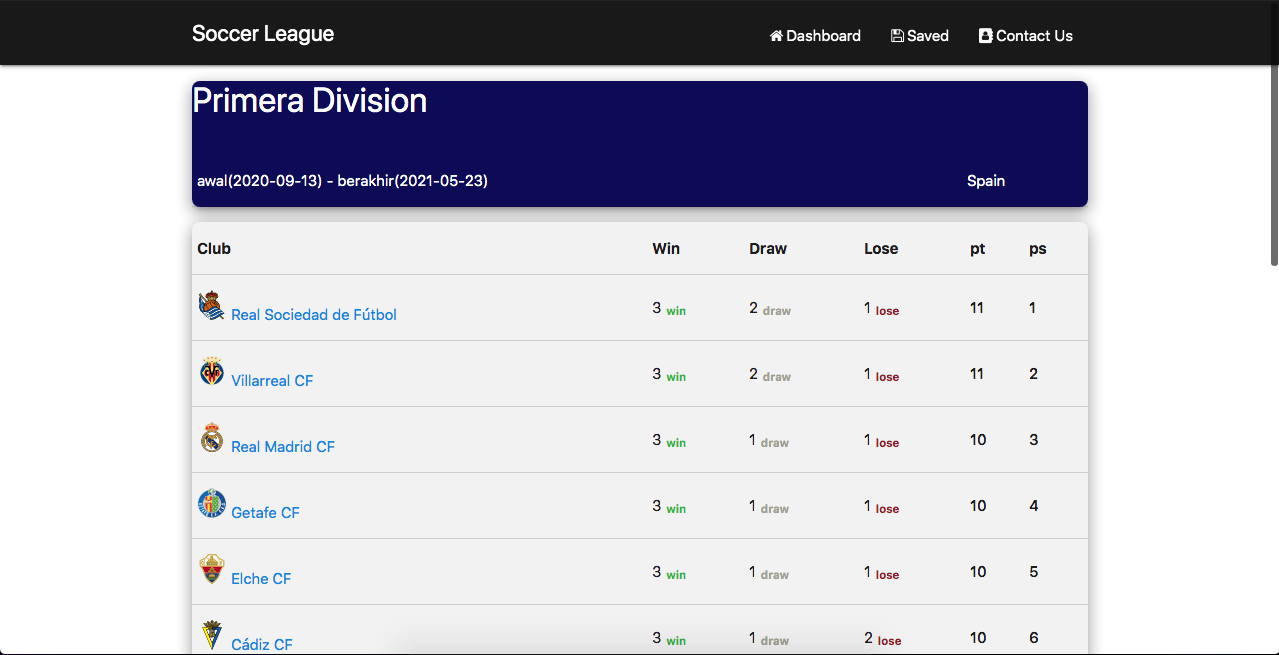Open the Real Sociedad de Fútbol club link
This screenshot has width=1279, height=655.
pos(314,315)
